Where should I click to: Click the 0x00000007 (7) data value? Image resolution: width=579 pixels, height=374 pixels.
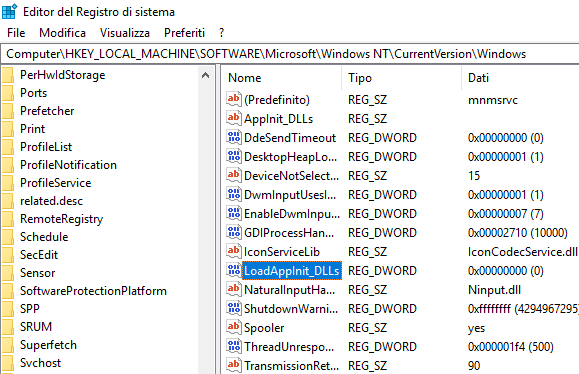(506, 214)
